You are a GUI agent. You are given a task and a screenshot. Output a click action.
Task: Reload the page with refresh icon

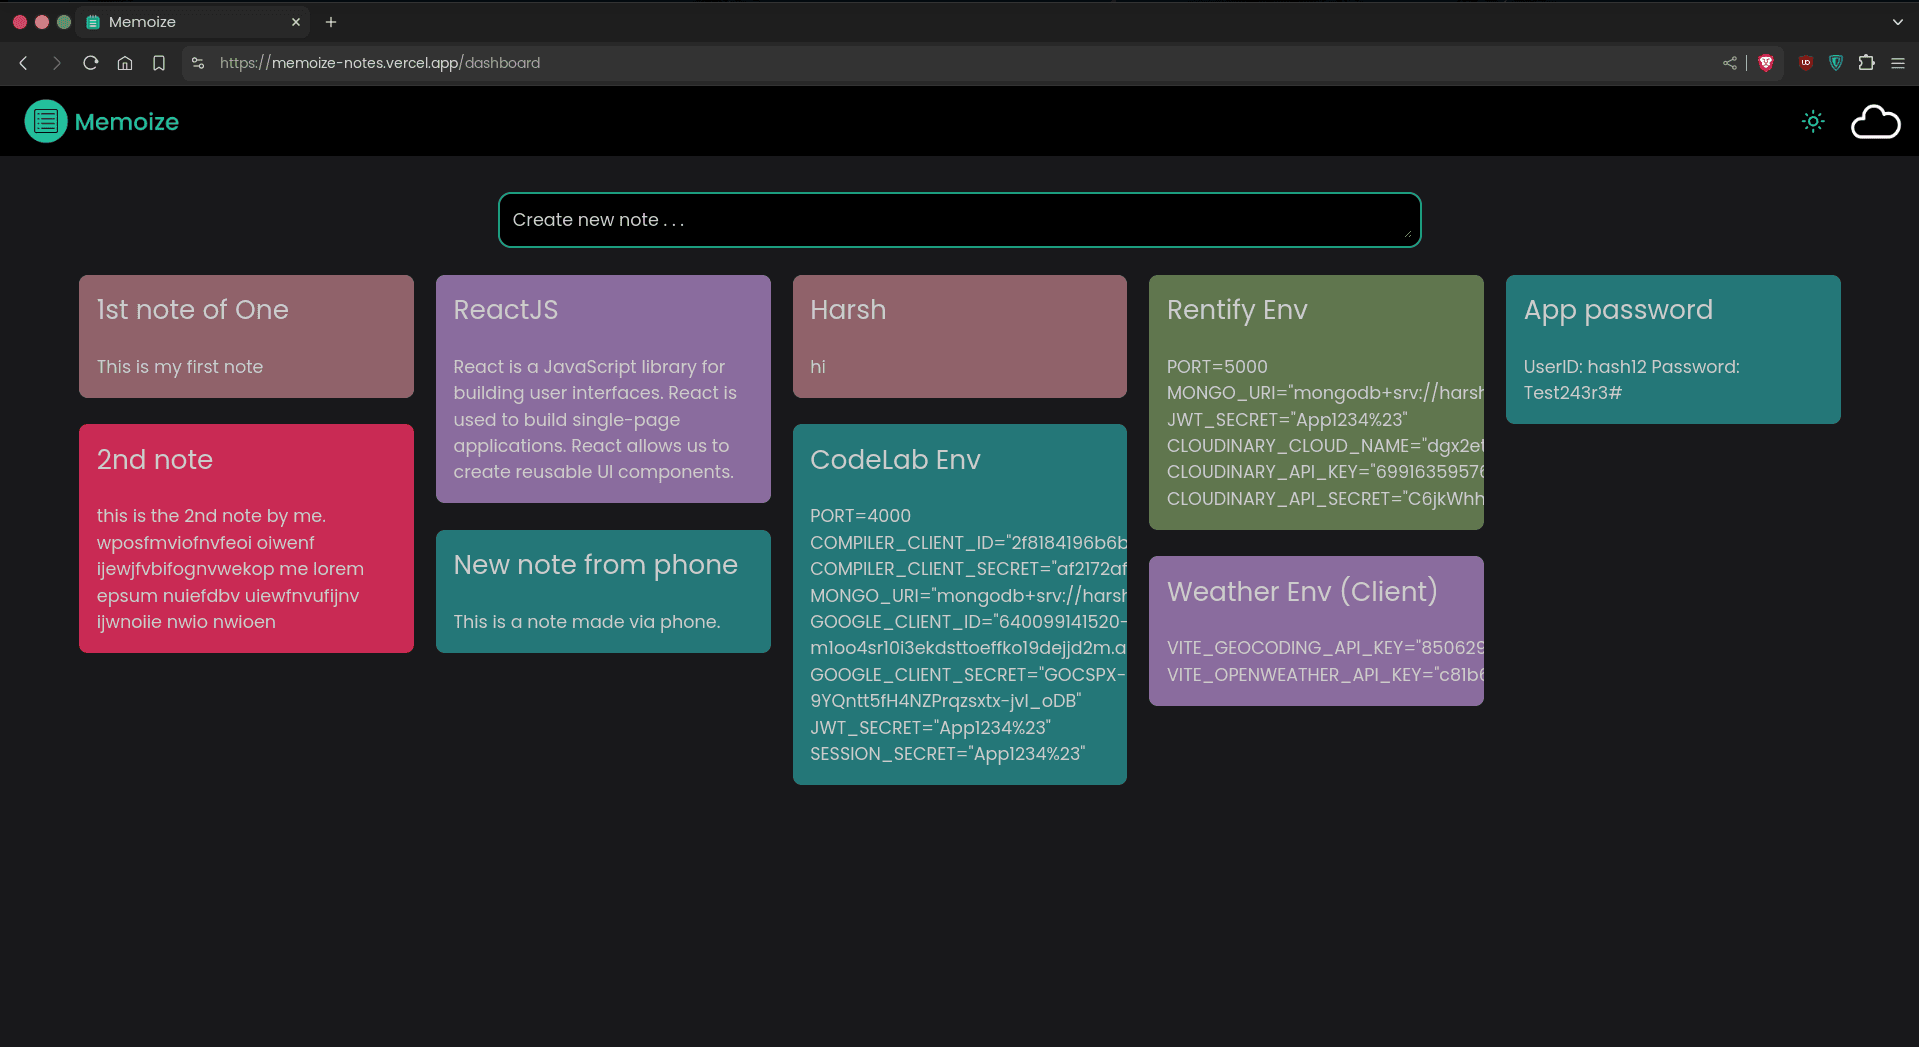(90, 63)
